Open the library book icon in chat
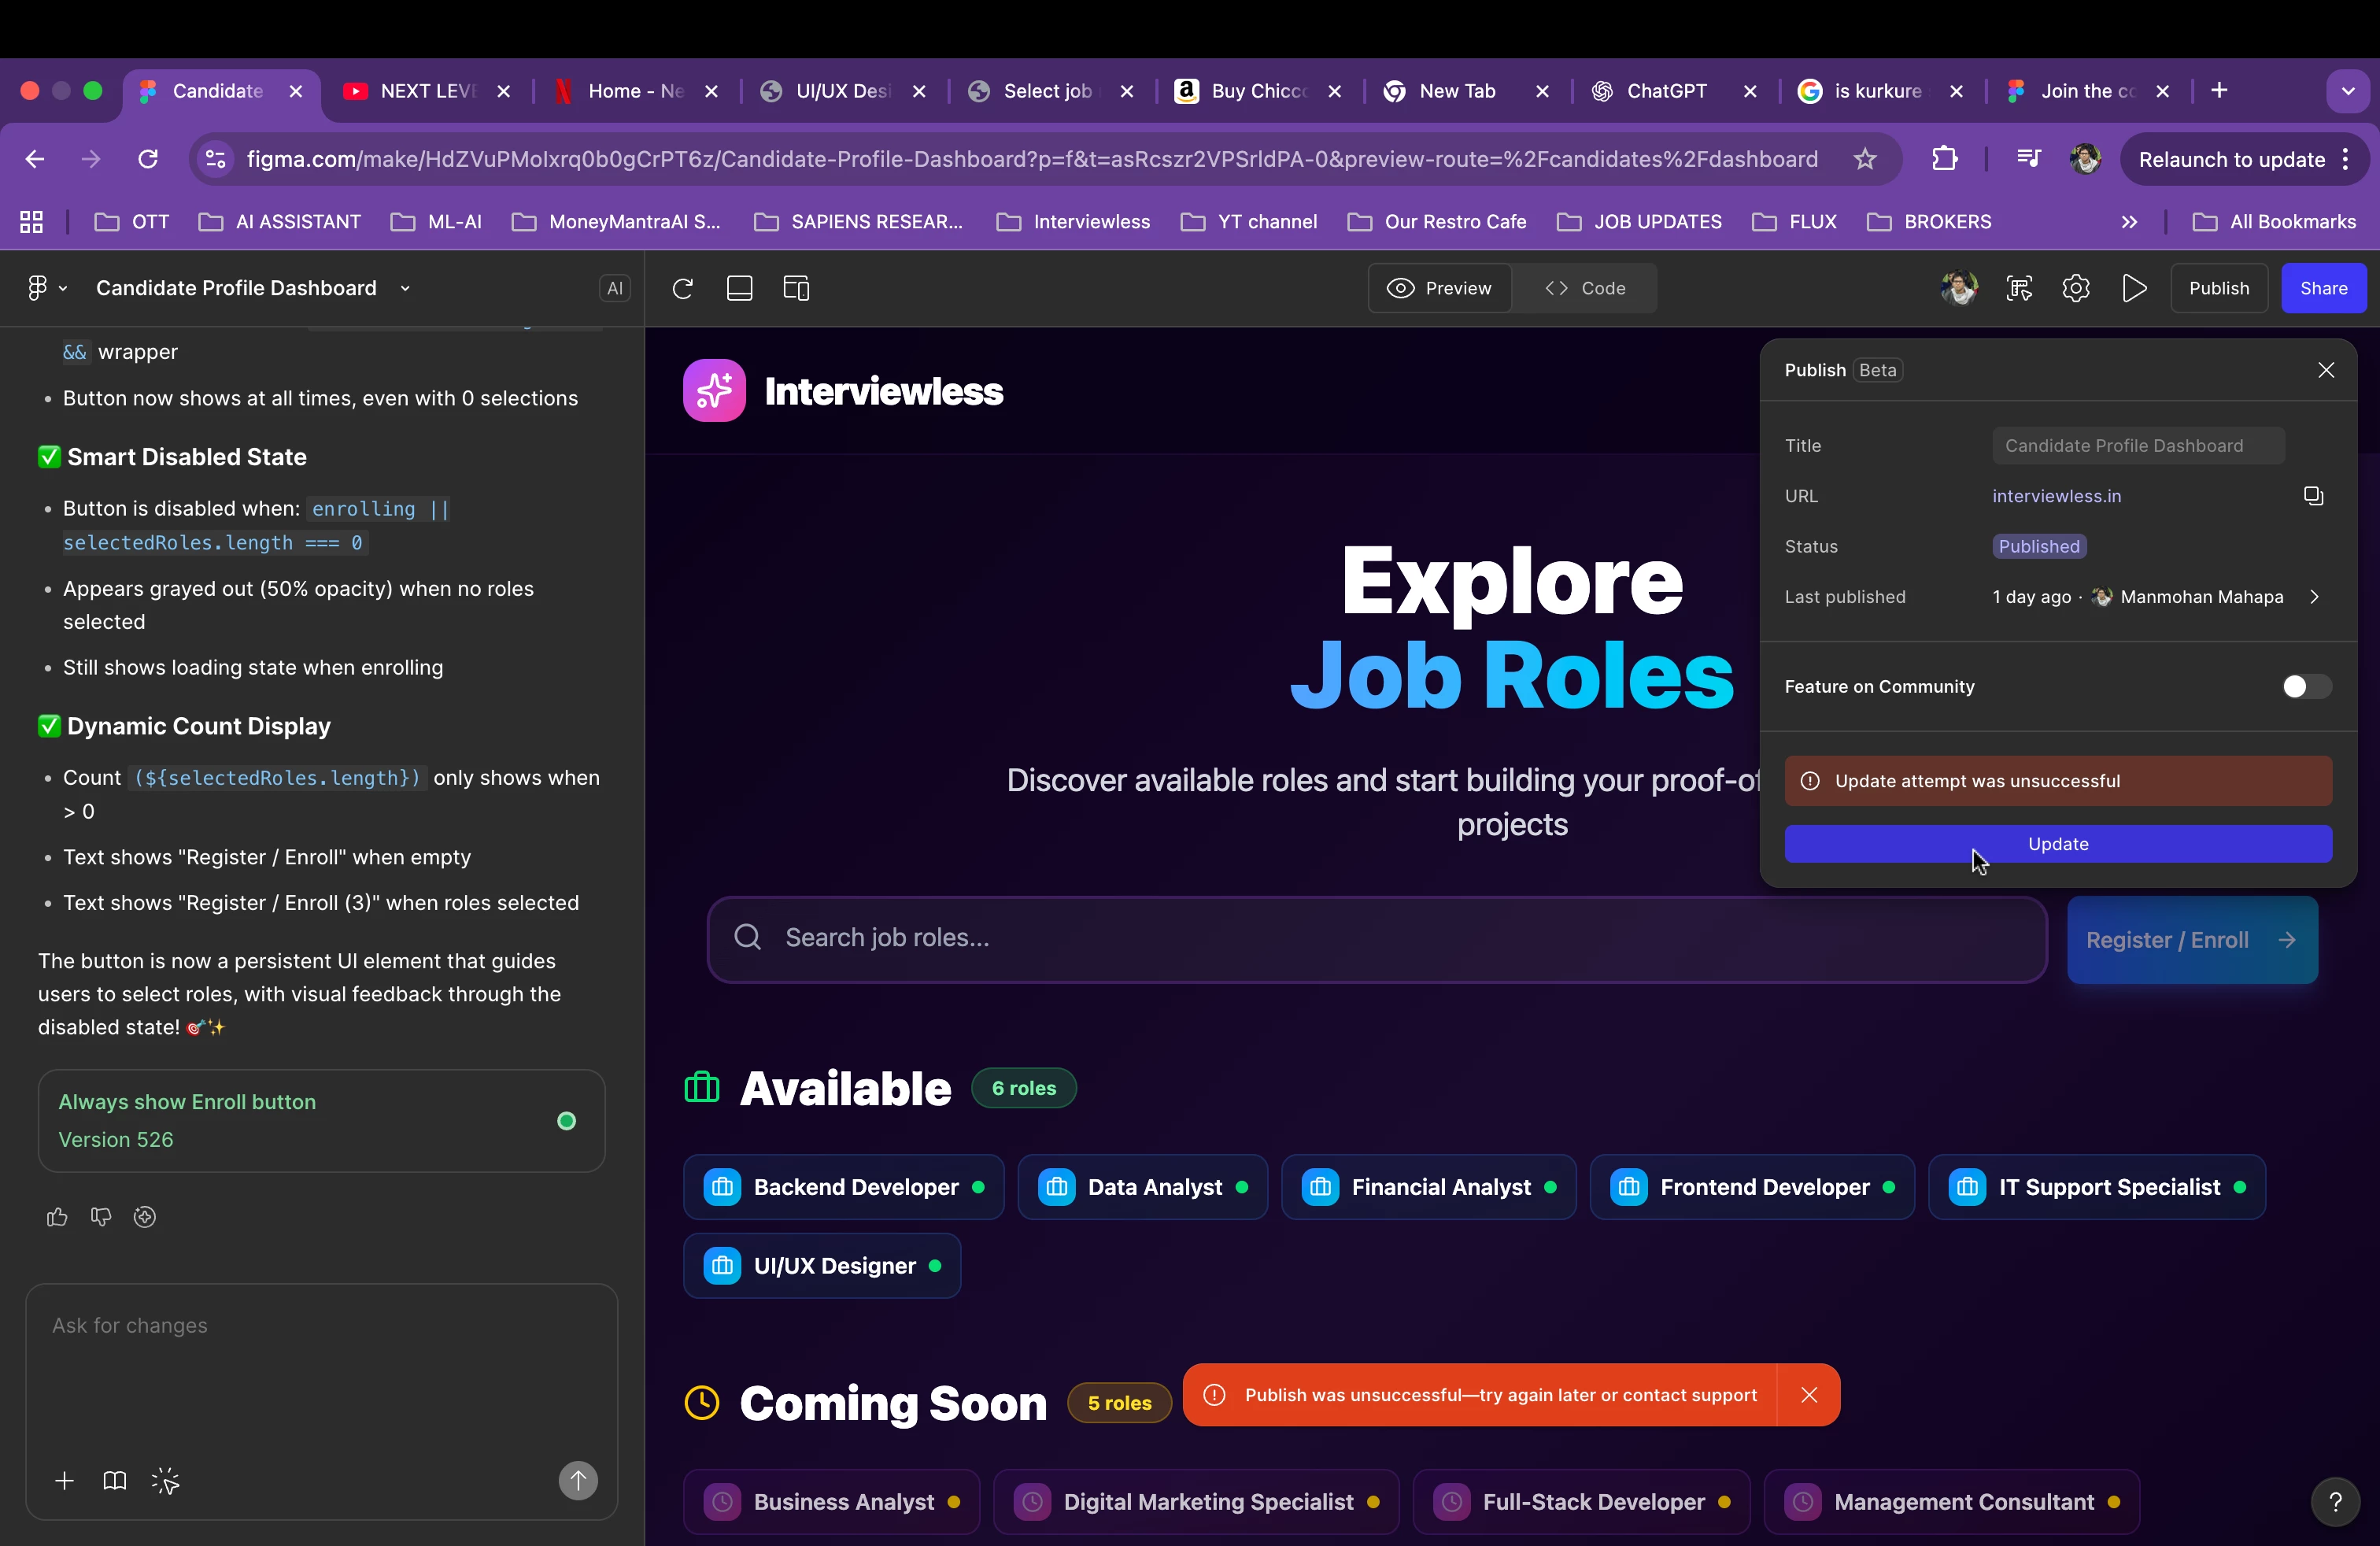Screen dimensions: 2380x1546 [115, 1481]
